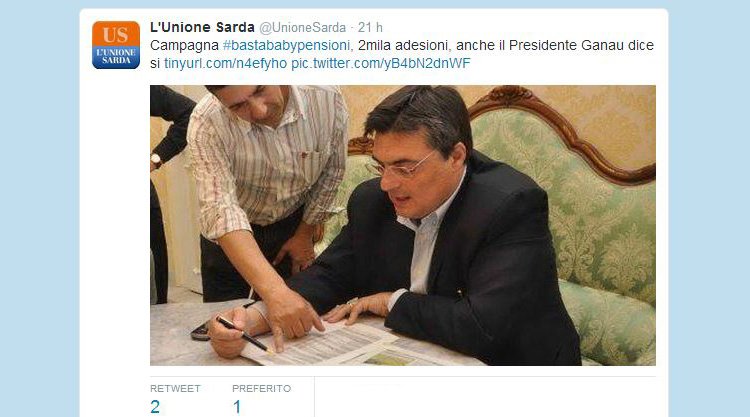
Task: Click the PREFERITO label
Action: pyautogui.click(x=261, y=388)
